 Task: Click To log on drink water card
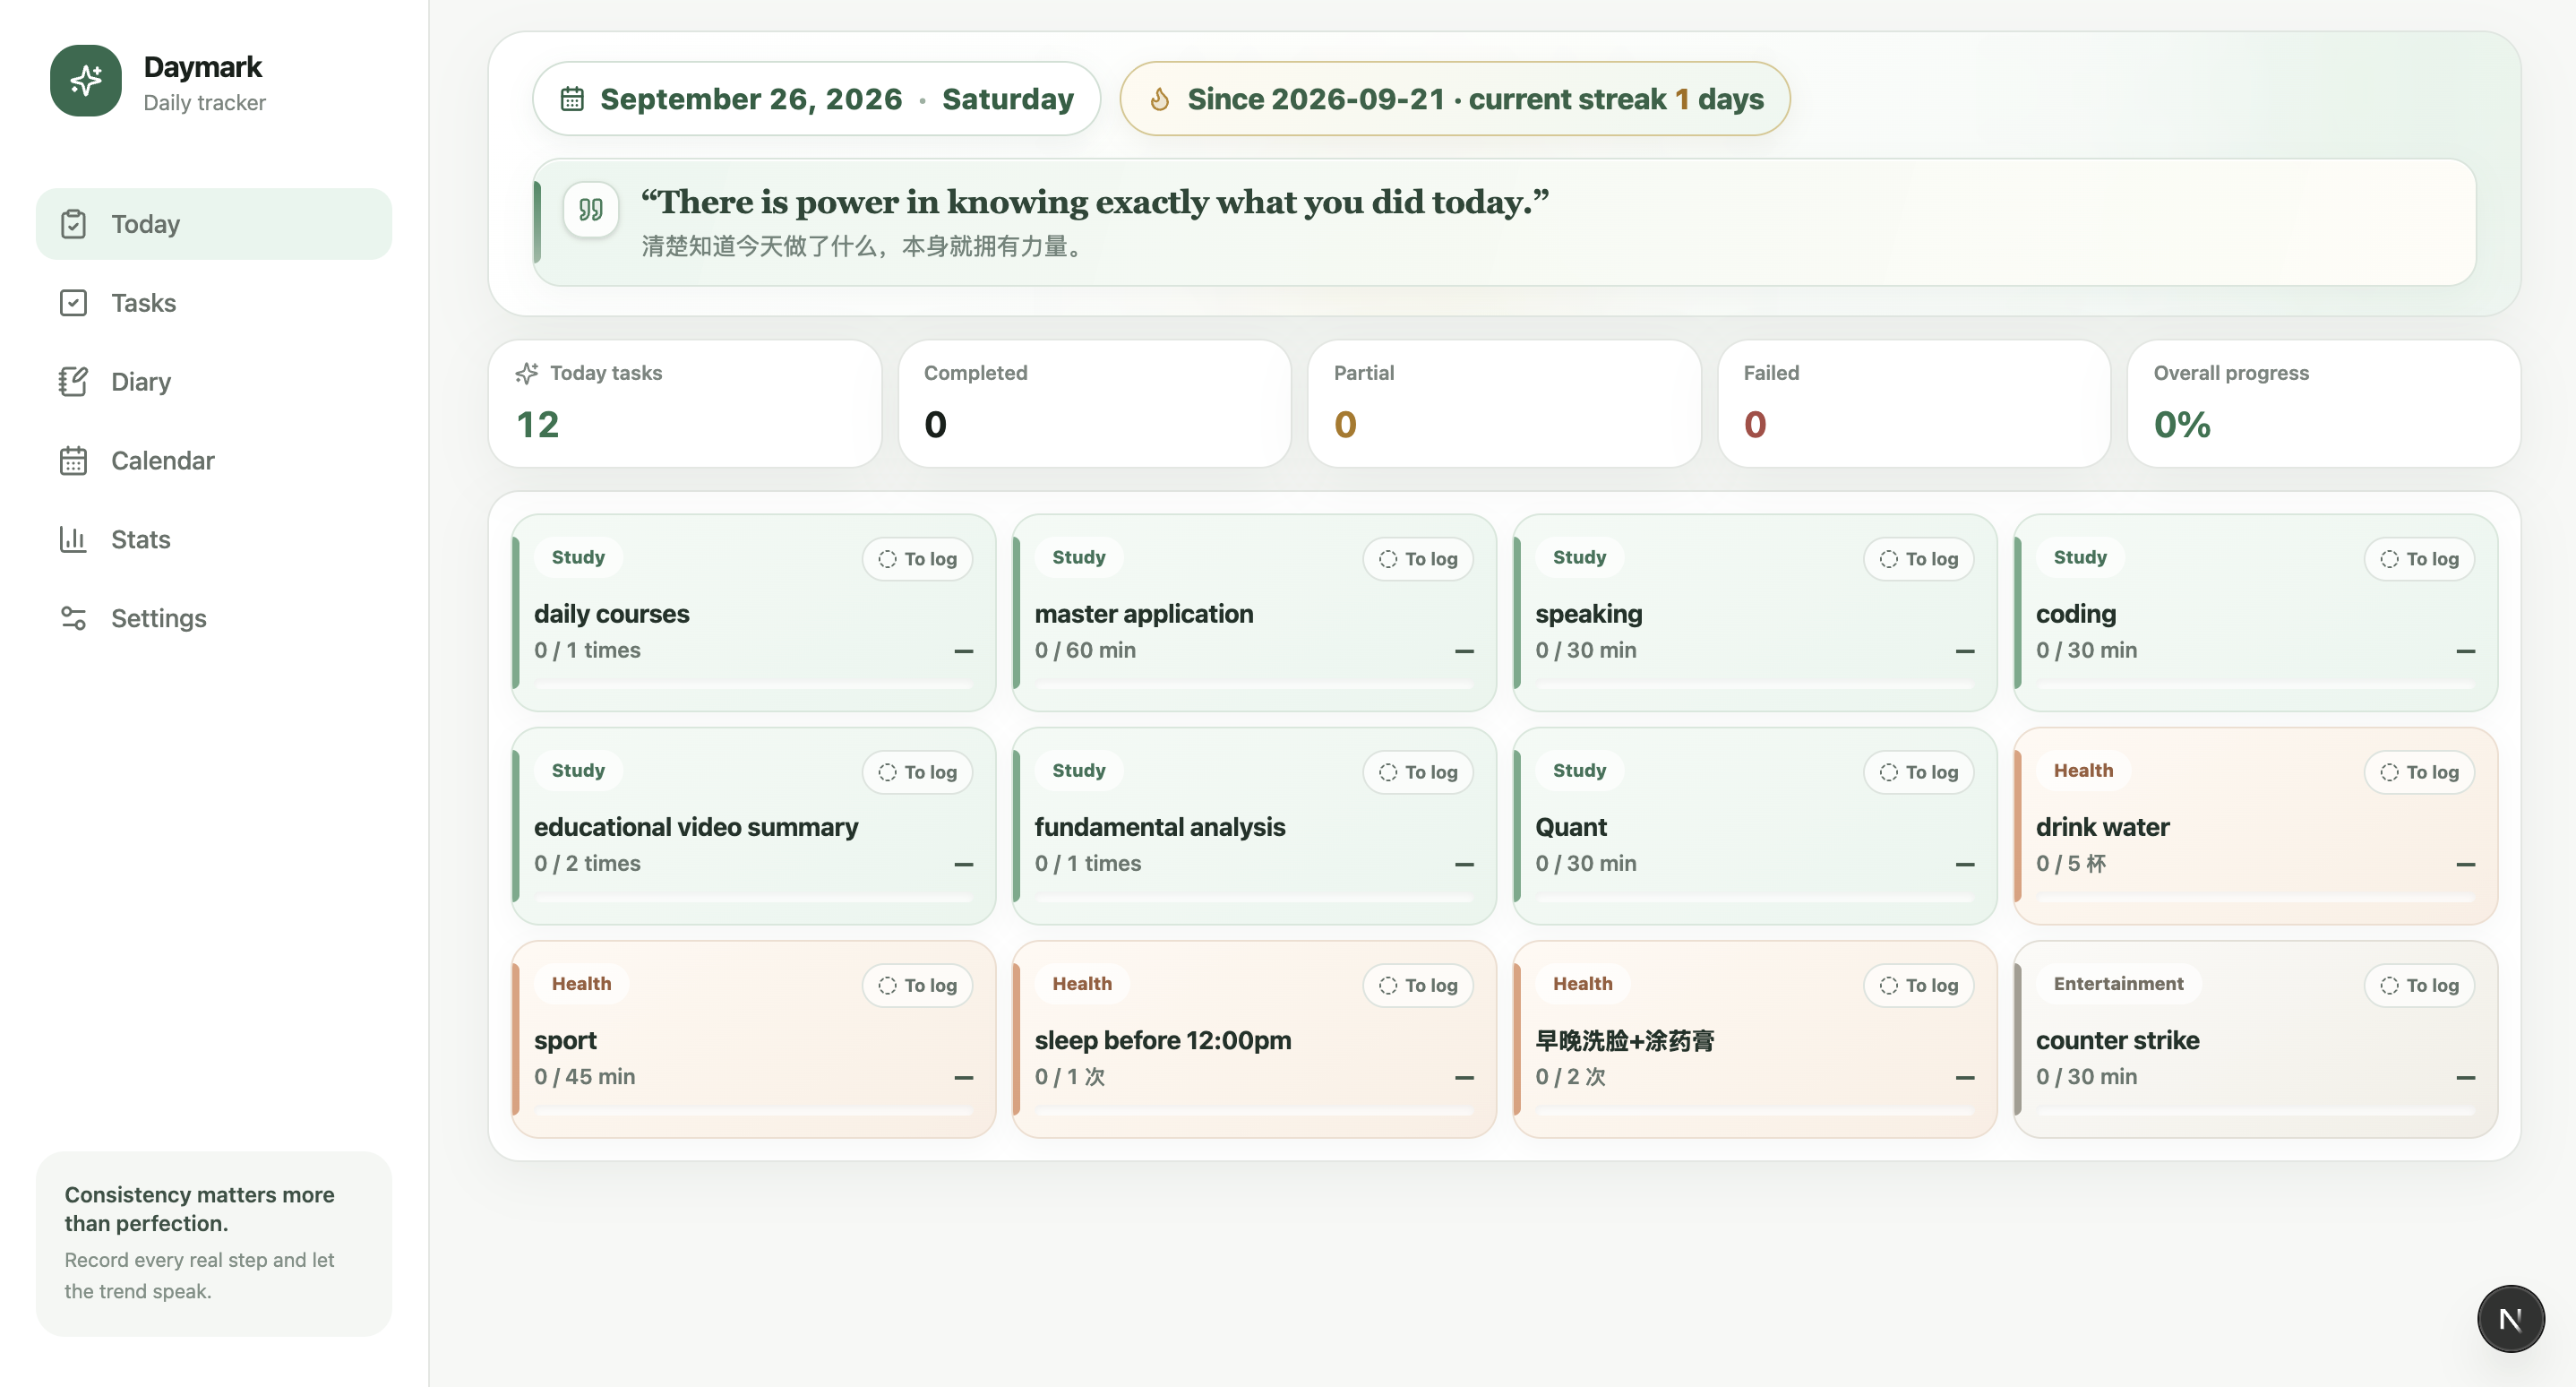click(x=2420, y=772)
